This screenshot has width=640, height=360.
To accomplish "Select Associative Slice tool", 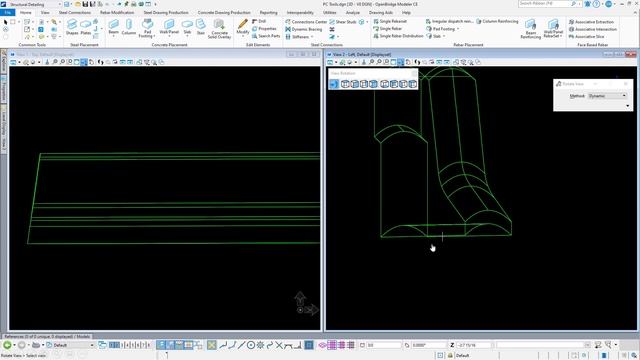I will coord(586,36).
